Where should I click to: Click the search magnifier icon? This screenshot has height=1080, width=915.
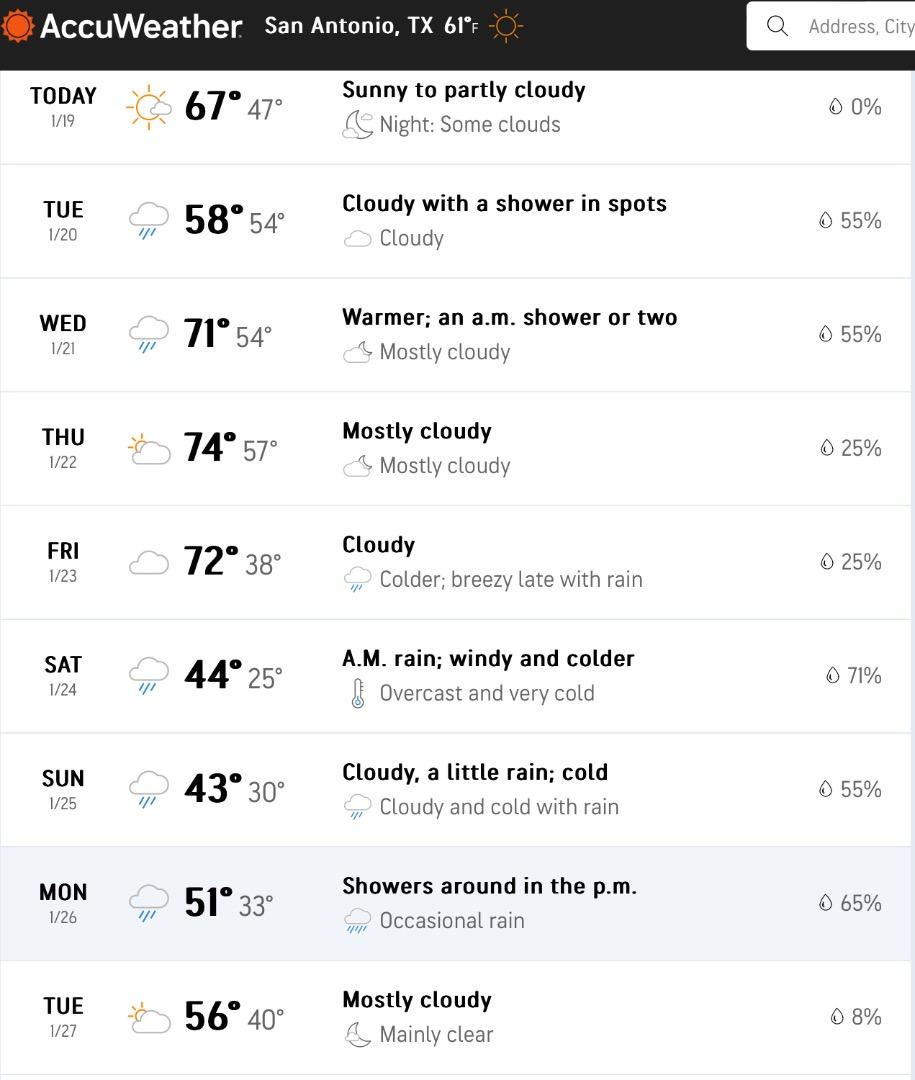tap(777, 27)
